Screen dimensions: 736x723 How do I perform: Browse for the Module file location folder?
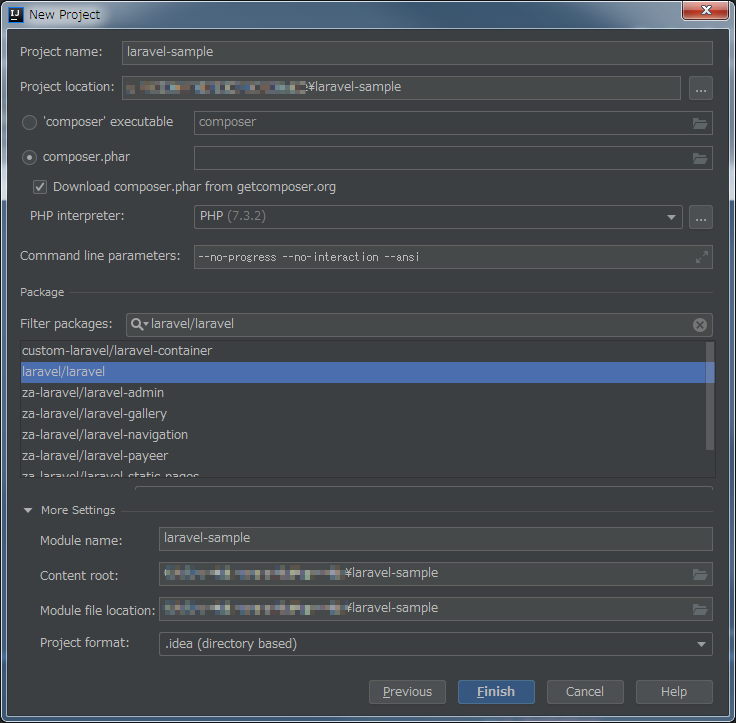pos(700,609)
